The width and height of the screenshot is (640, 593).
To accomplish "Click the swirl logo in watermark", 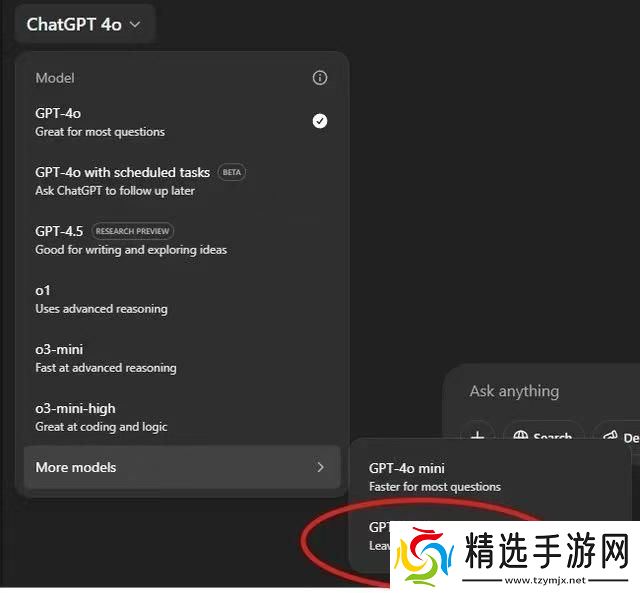I will click(x=424, y=555).
